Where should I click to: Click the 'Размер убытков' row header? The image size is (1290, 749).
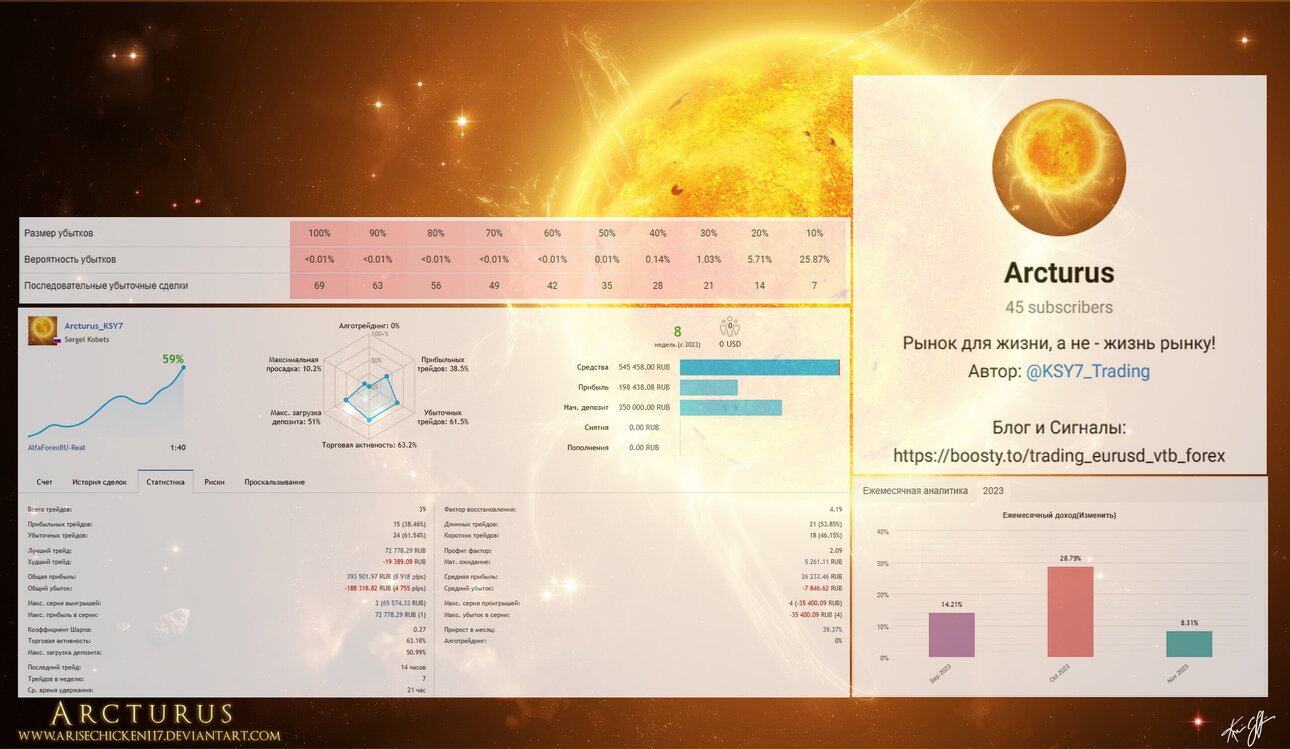[58, 233]
